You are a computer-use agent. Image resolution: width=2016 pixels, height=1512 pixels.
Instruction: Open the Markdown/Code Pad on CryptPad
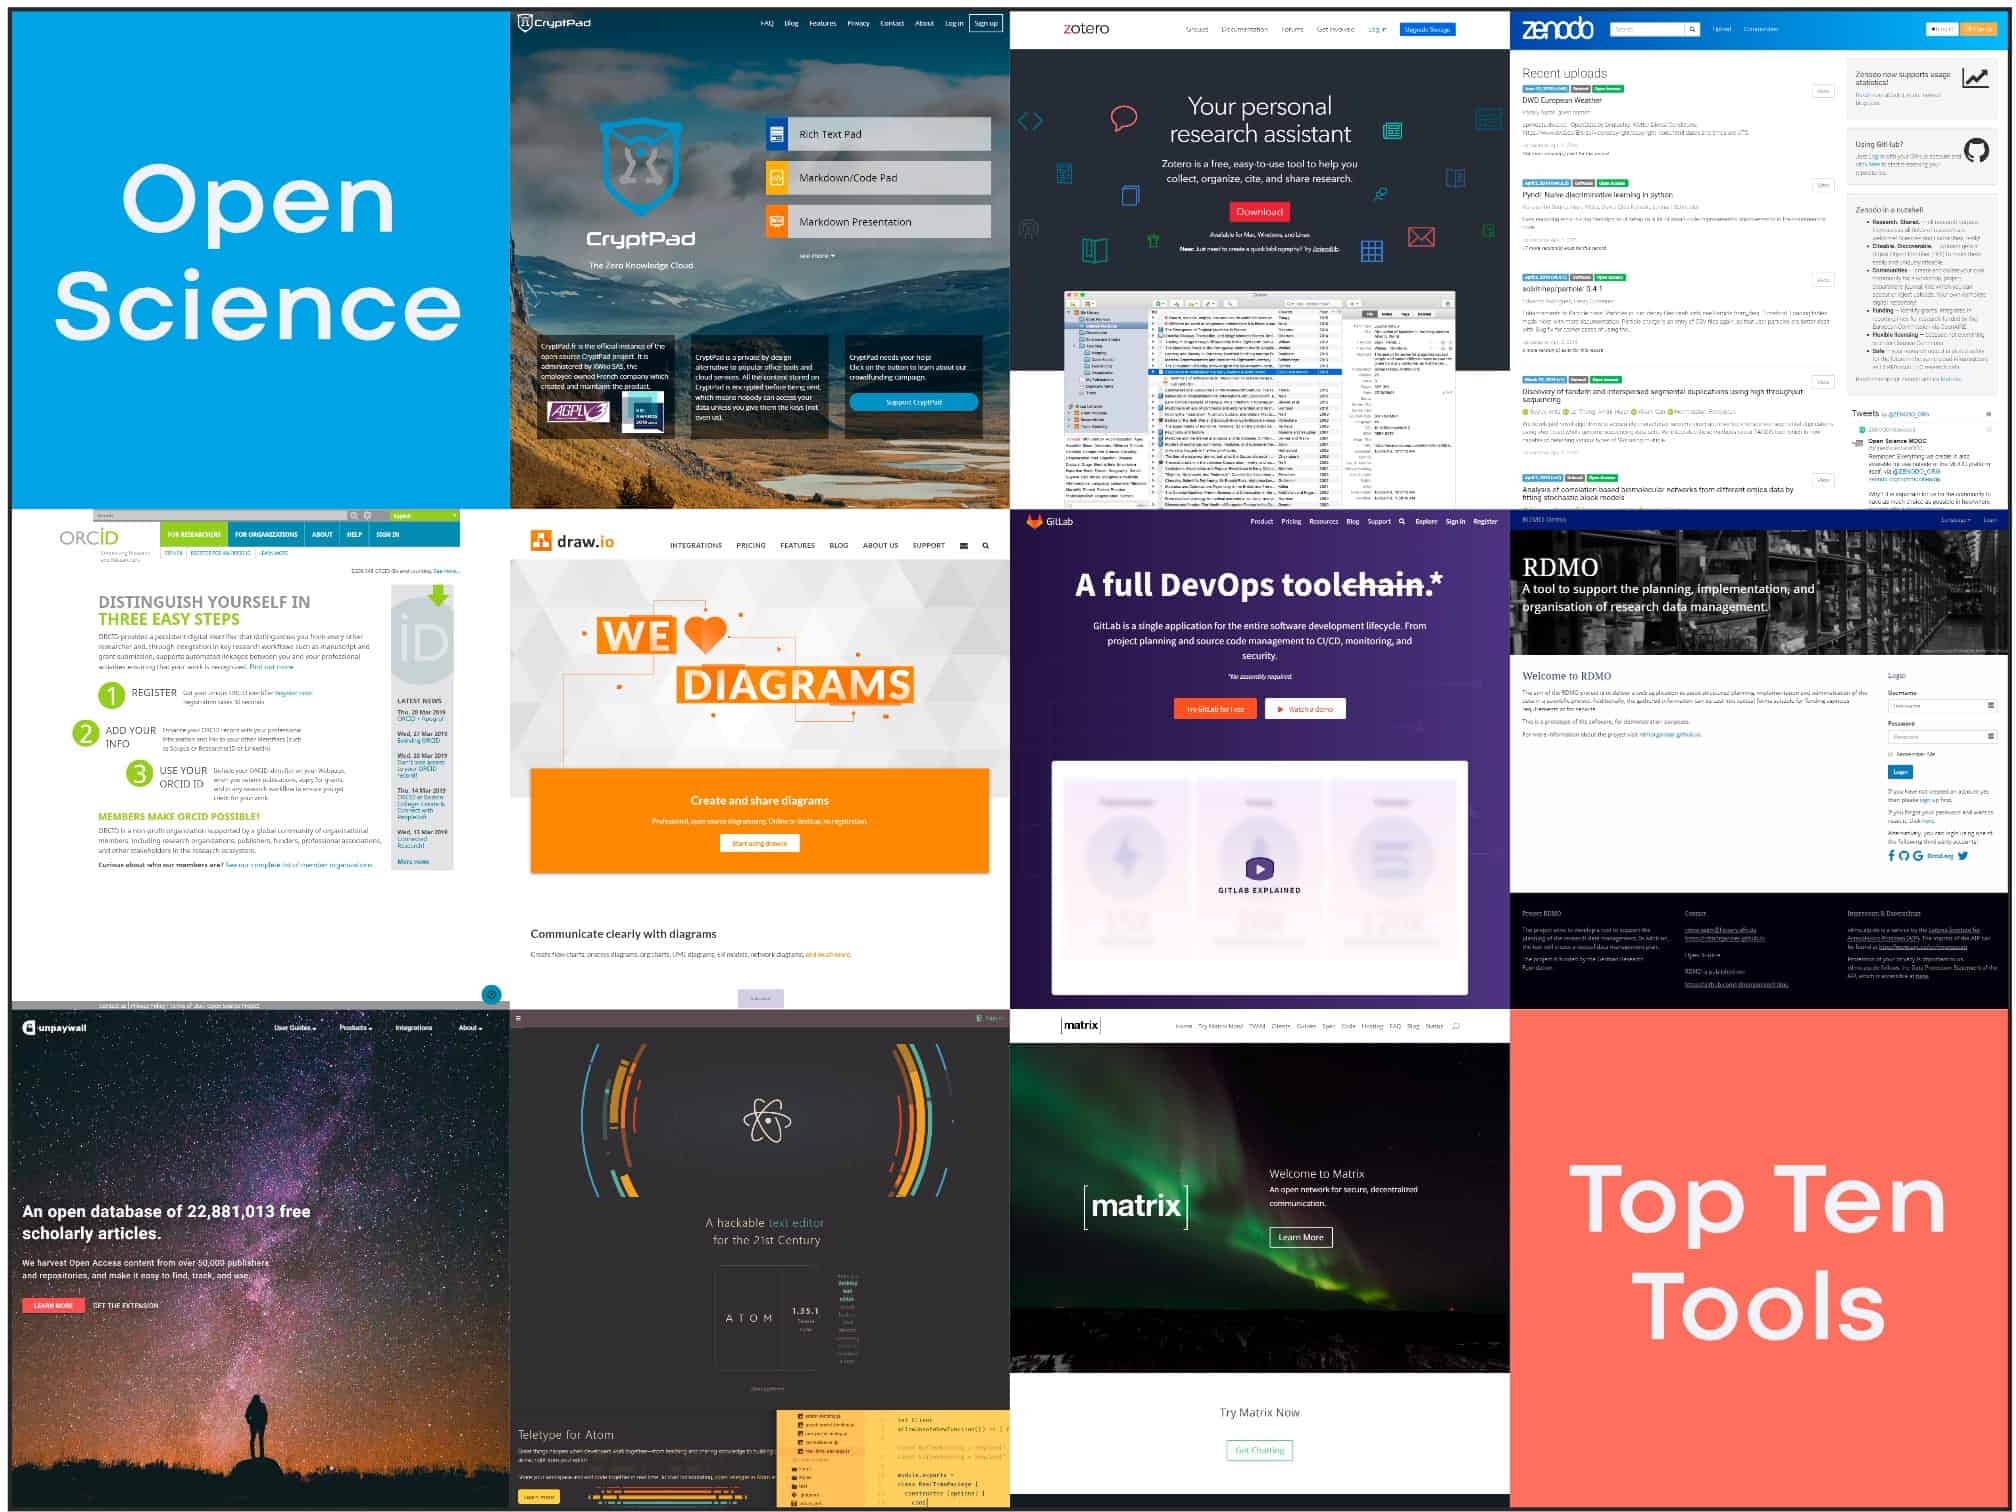[x=775, y=177]
